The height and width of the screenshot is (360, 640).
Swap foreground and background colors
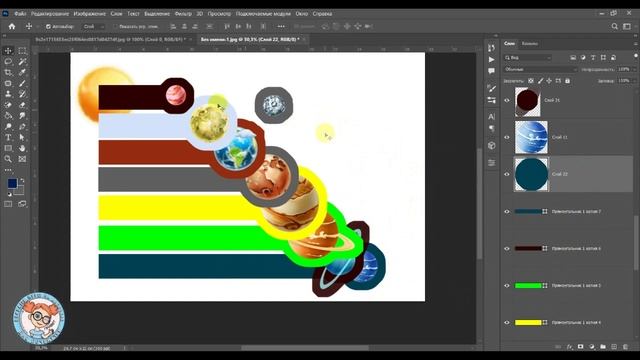[22, 180]
